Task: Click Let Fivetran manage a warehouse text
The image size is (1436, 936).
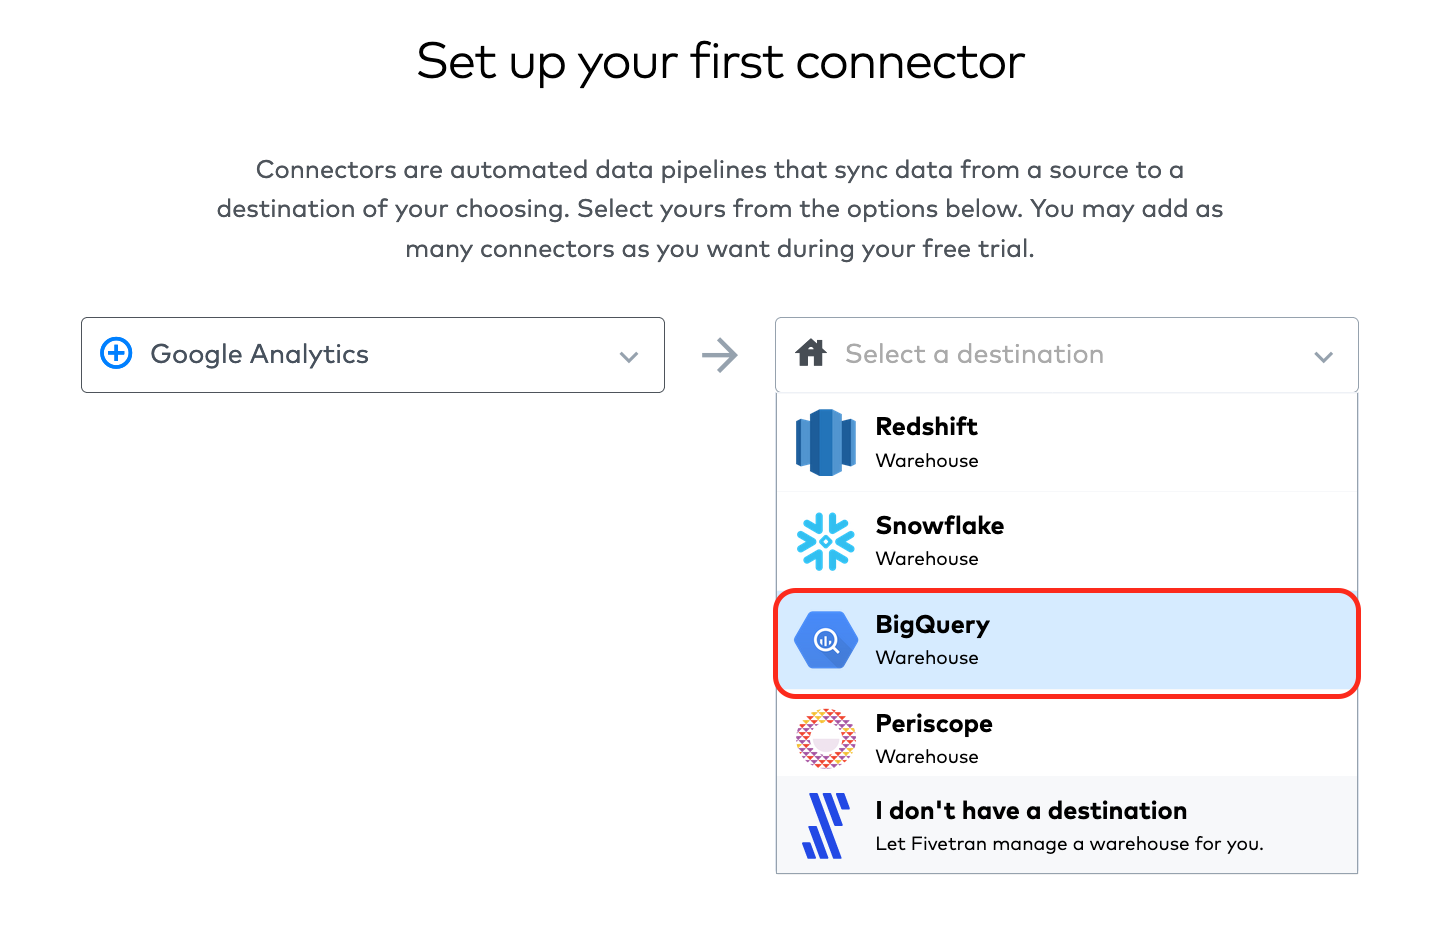Action: [x=1069, y=844]
